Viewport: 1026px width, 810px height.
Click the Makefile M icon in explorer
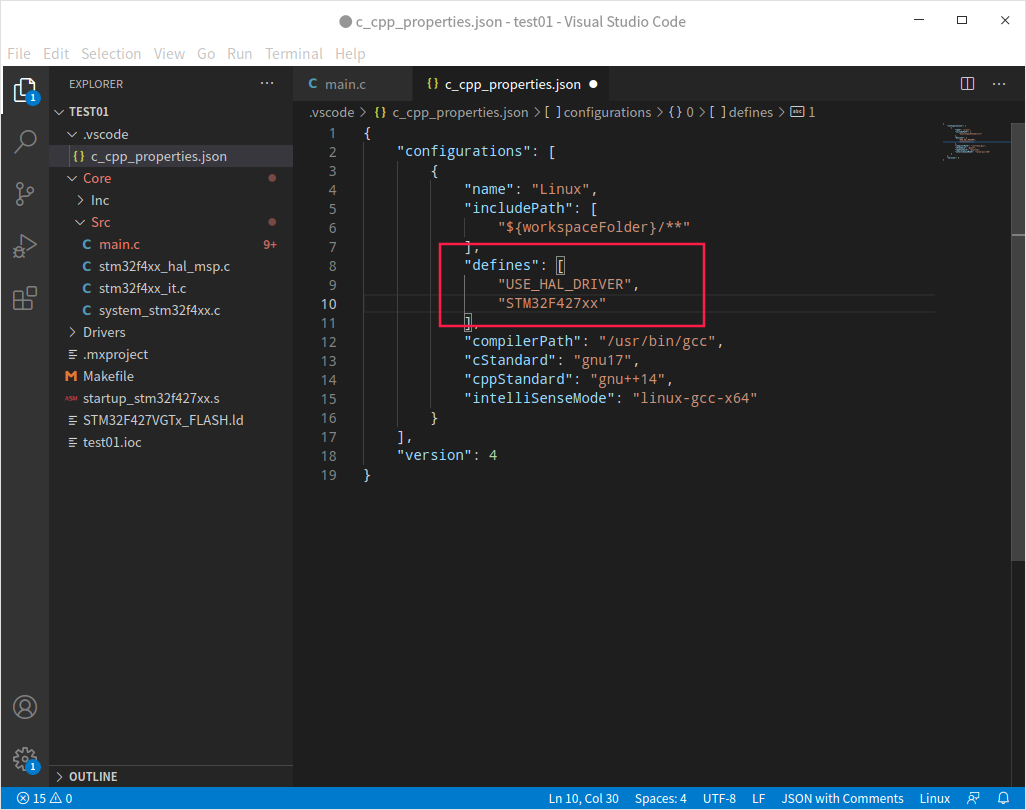pyautogui.click(x=71, y=376)
